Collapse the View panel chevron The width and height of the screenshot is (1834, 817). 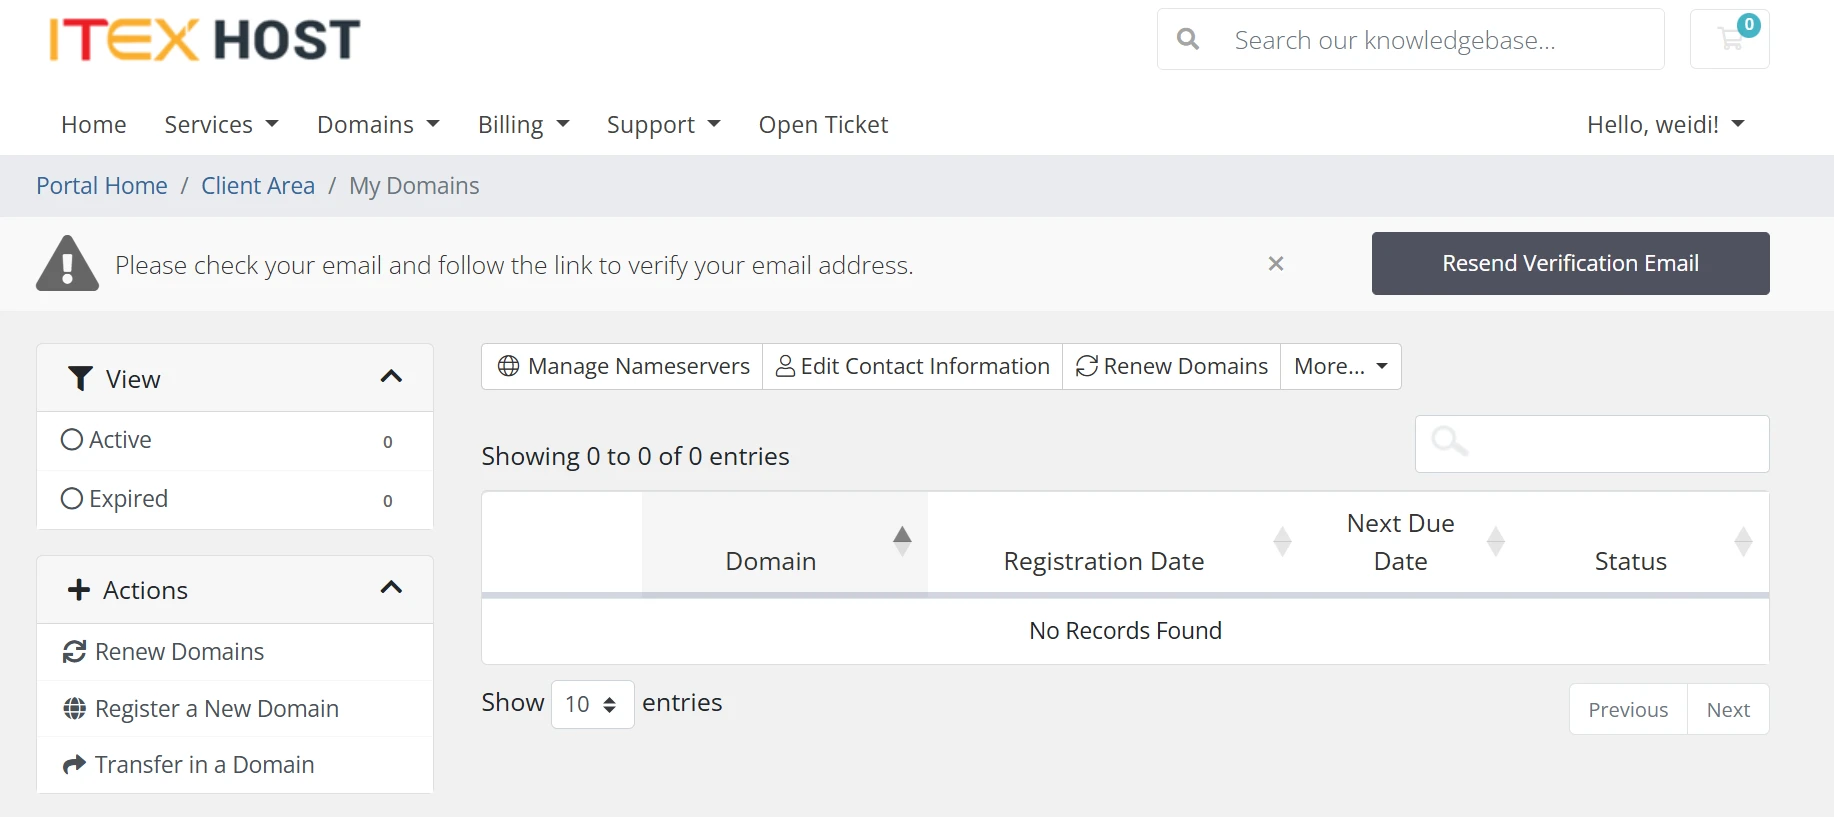(x=391, y=377)
